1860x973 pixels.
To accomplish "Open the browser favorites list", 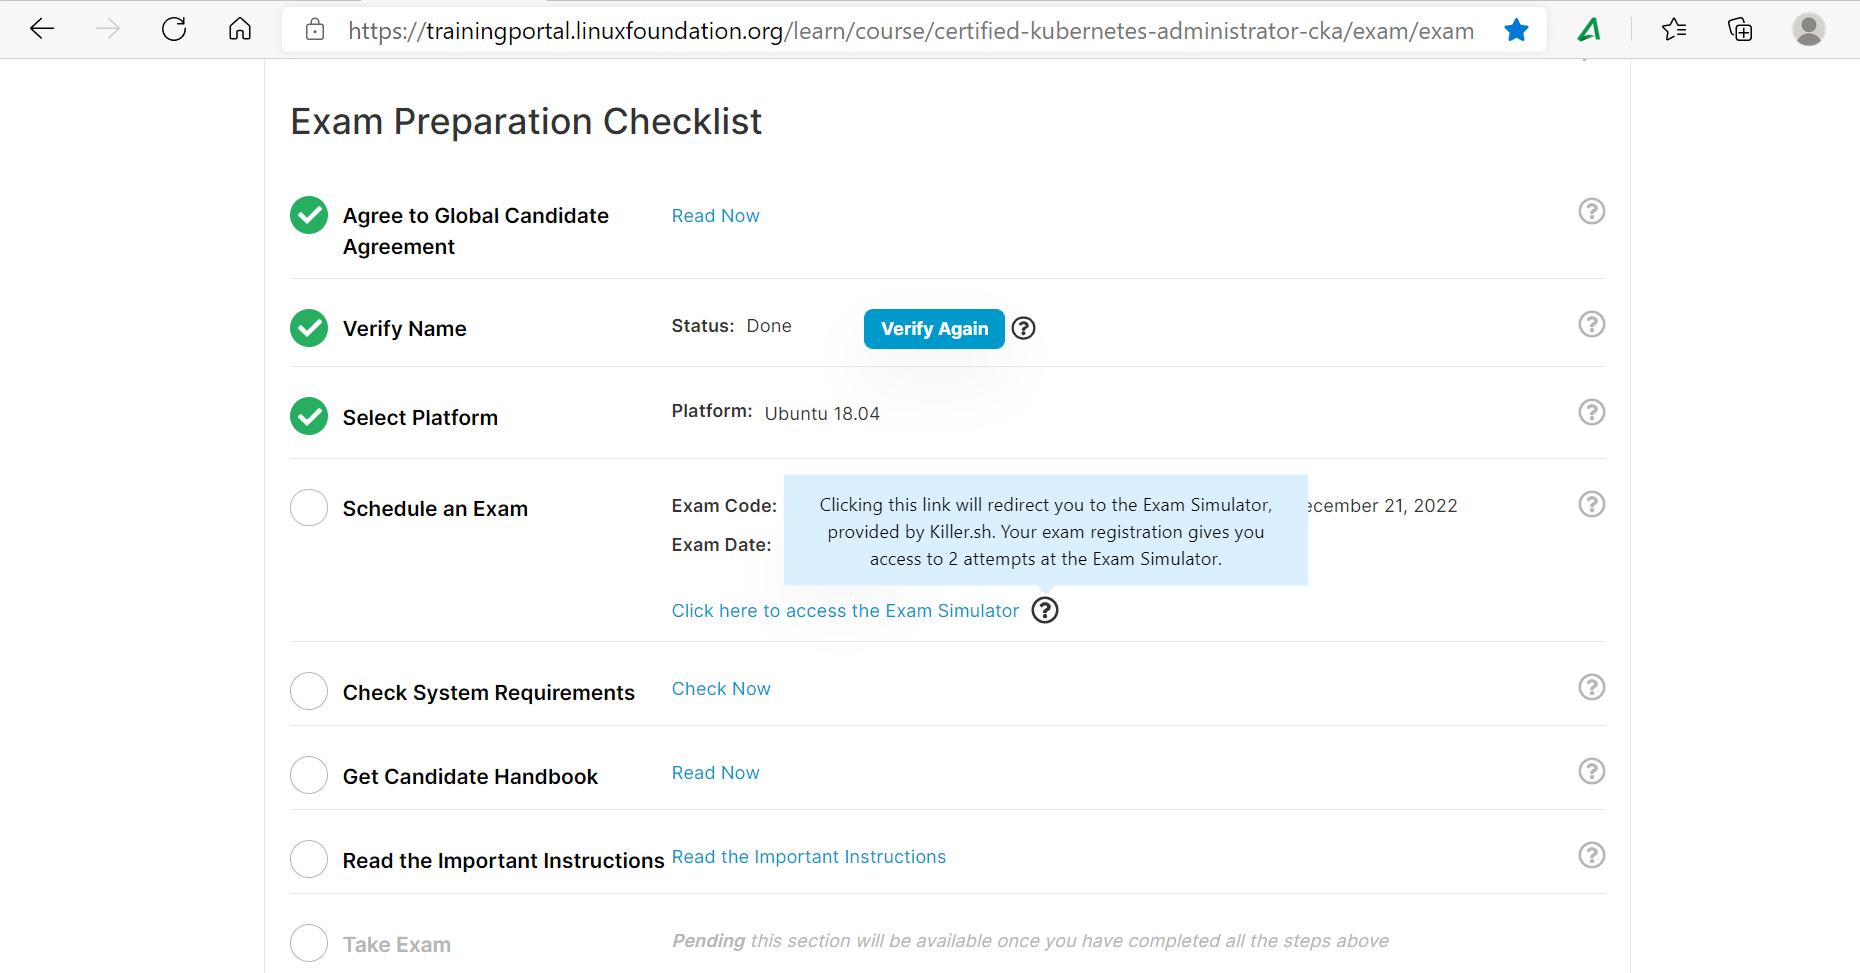I will click(x=1674, y=29).
